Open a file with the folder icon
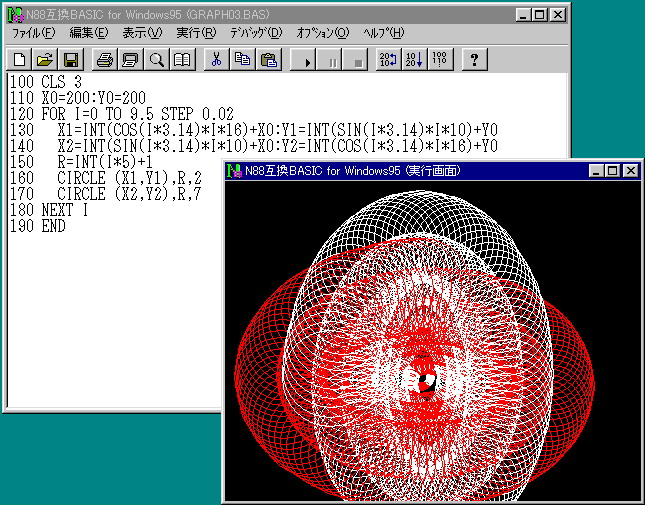Screen dimensions: 645x505 click(x=45, y=60)
